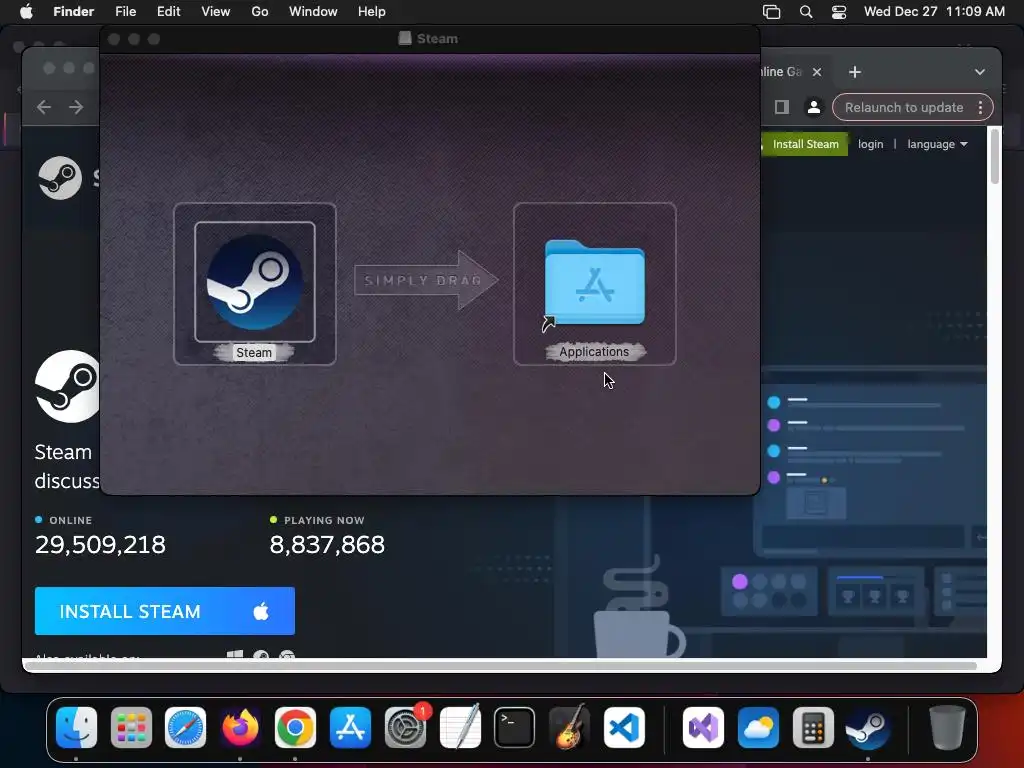Open Finder from the Dock

pos(76,727)
